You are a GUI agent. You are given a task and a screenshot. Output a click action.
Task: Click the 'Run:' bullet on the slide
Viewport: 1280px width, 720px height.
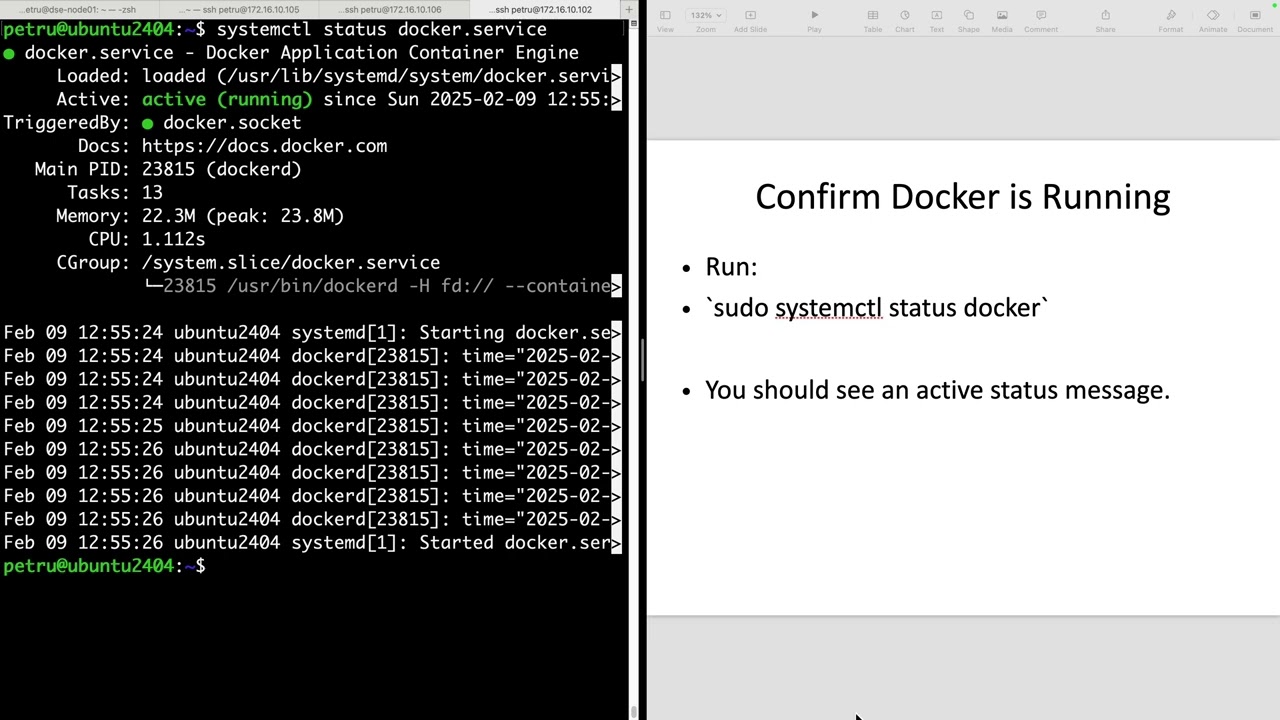[x=731, y=267]
